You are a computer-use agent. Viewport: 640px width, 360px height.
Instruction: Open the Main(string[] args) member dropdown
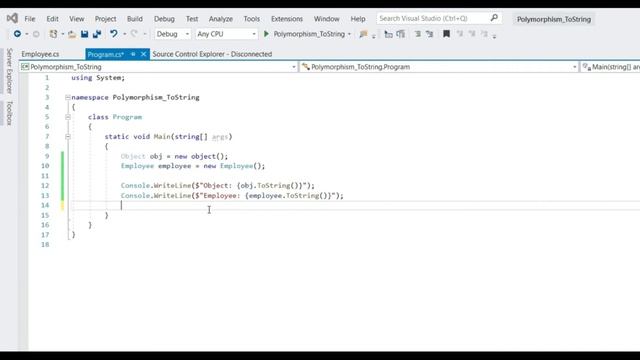click(610, 67)
